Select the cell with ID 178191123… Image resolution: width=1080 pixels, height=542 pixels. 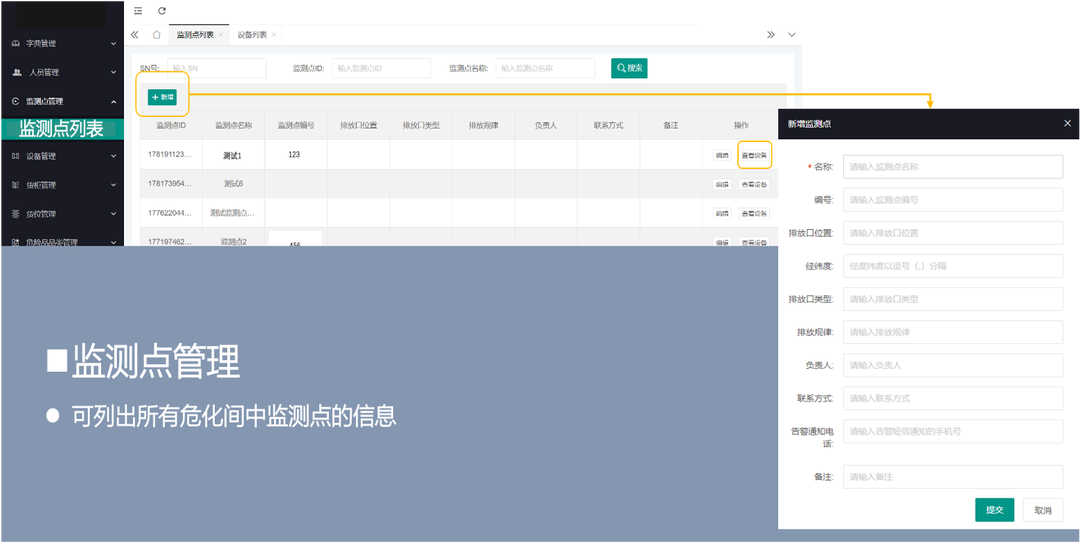tap(171, 155)
